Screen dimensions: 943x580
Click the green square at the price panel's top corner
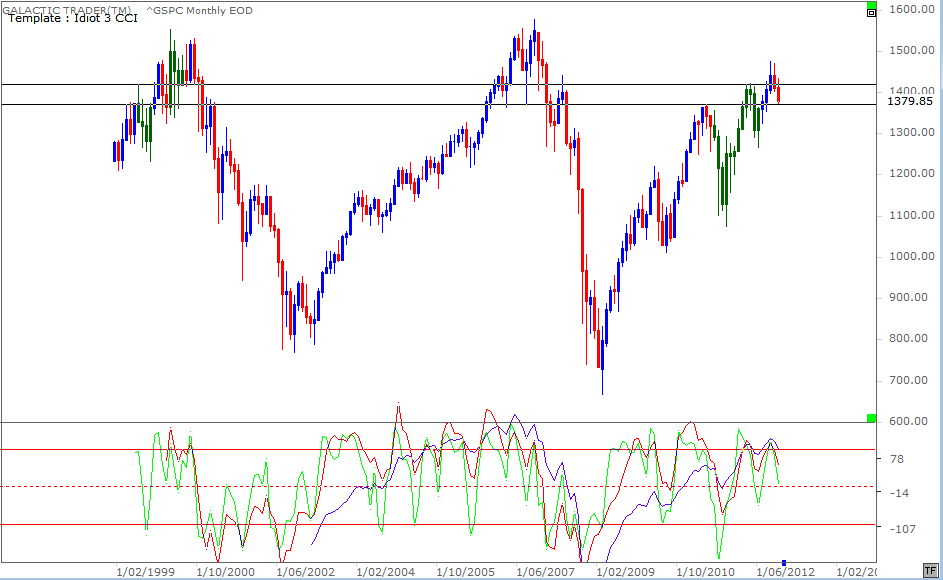coord(871,5)
